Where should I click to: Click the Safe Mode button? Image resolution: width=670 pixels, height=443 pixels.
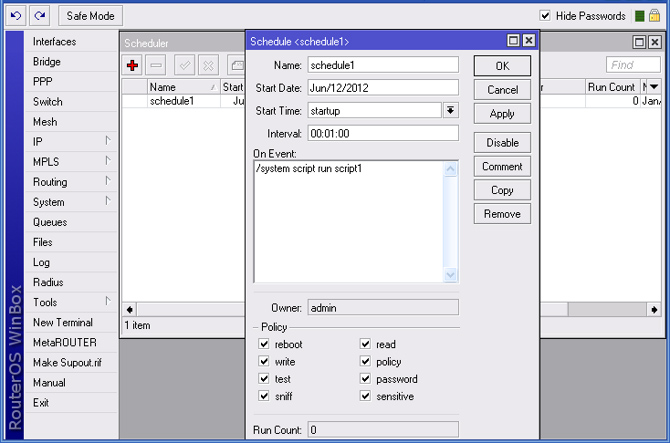[91, 16]
